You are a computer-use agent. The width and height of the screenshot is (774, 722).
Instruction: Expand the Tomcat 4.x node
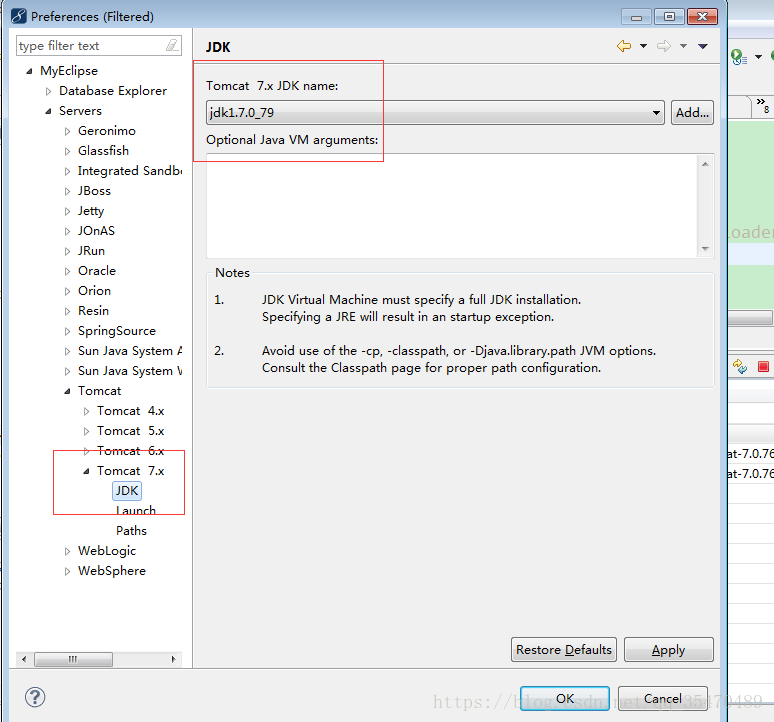click(x=86, y=412)
